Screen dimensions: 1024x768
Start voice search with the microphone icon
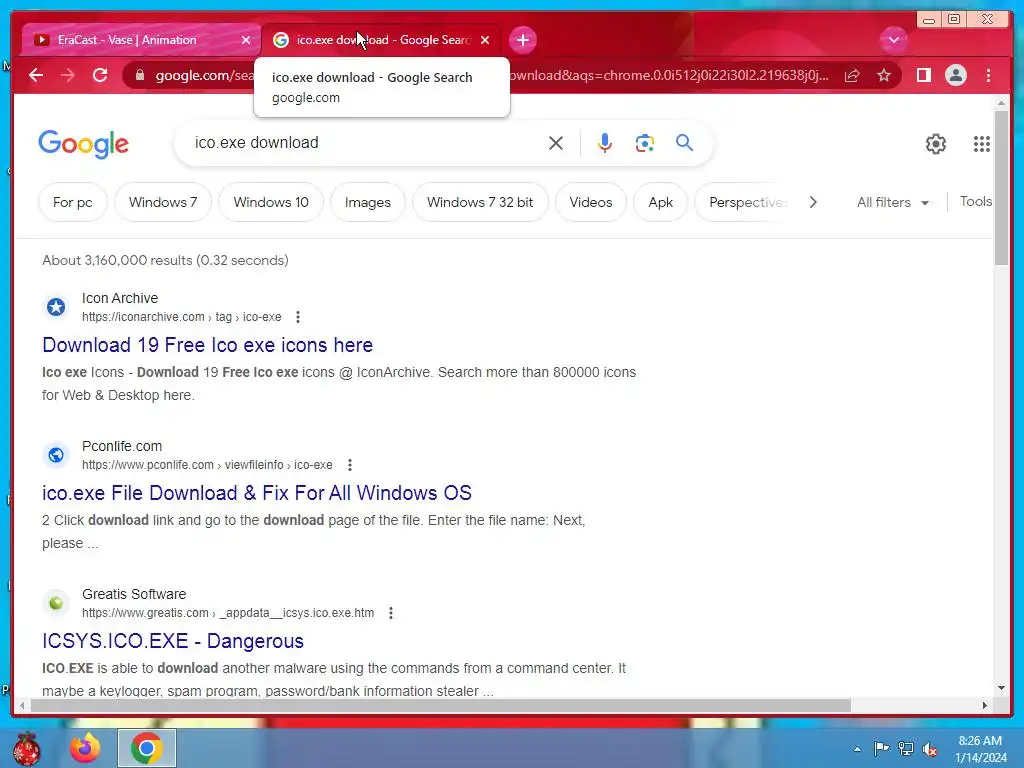(x=605, y=143)
